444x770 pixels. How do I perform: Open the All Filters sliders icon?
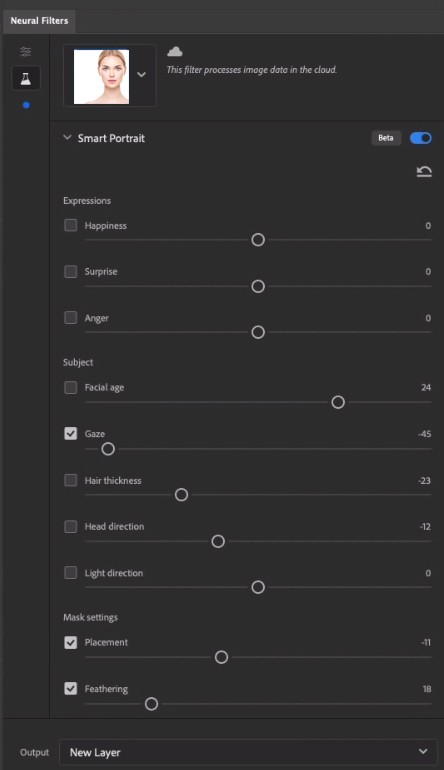[x=26, y=51]
